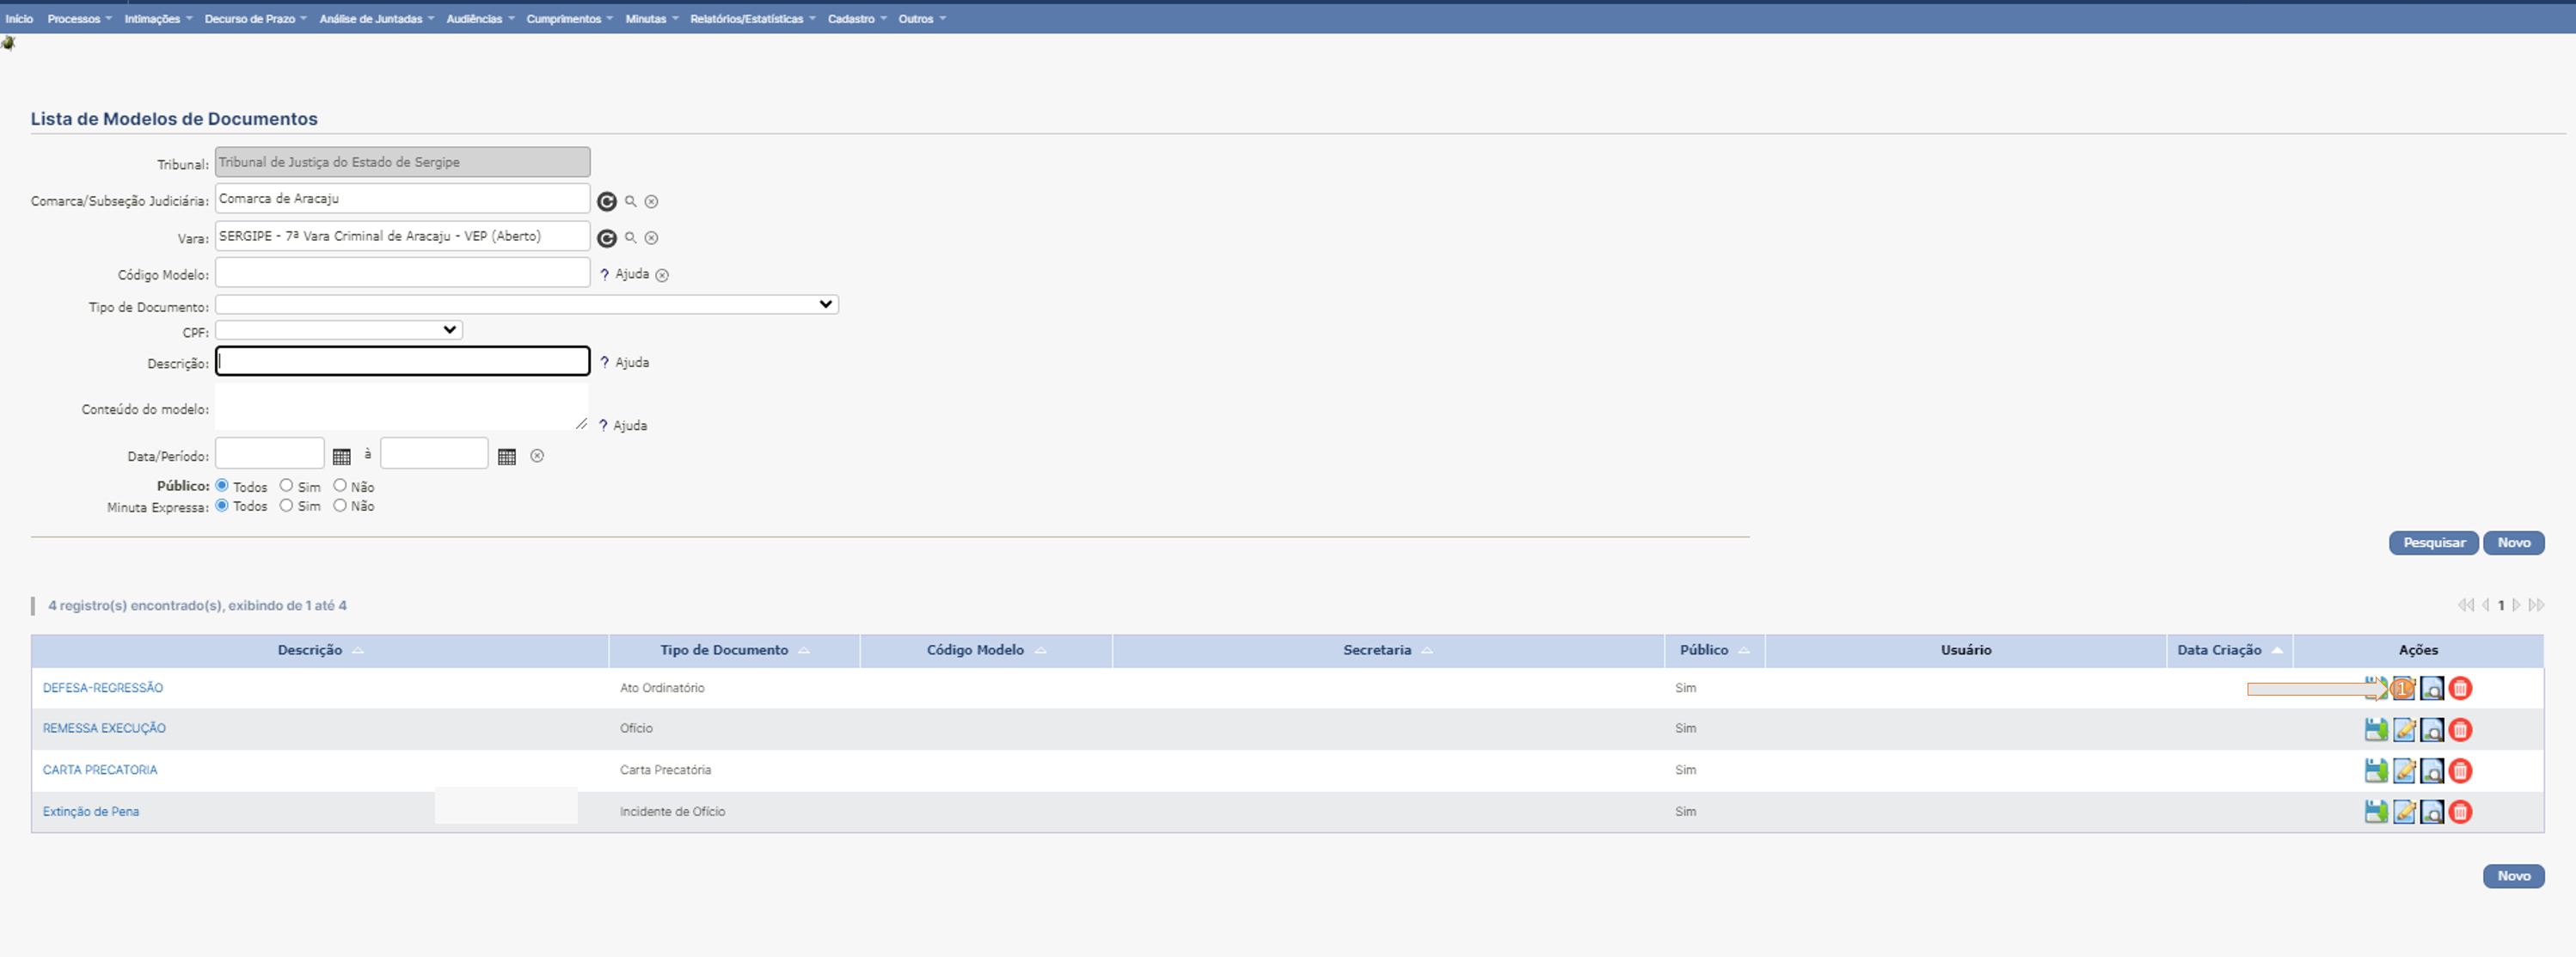Select Público option Sim
This screenshot has height=957, width=2576.
click(286, 485)
